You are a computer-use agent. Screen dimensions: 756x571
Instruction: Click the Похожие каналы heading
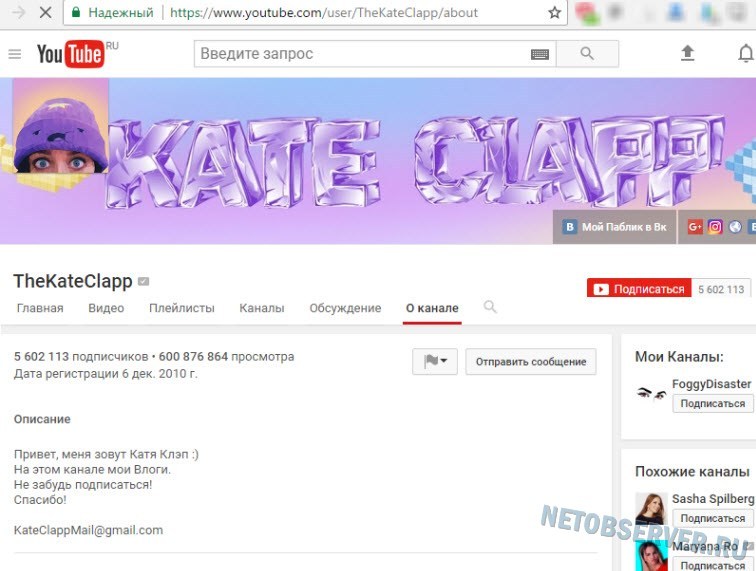point(692,471)
